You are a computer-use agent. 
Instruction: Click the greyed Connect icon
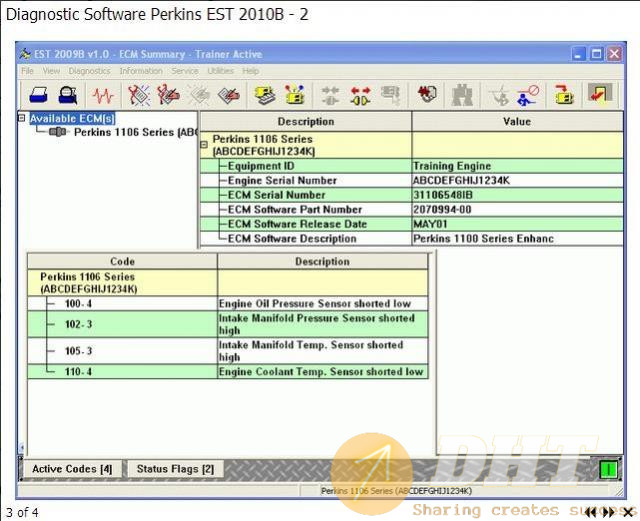330,96
